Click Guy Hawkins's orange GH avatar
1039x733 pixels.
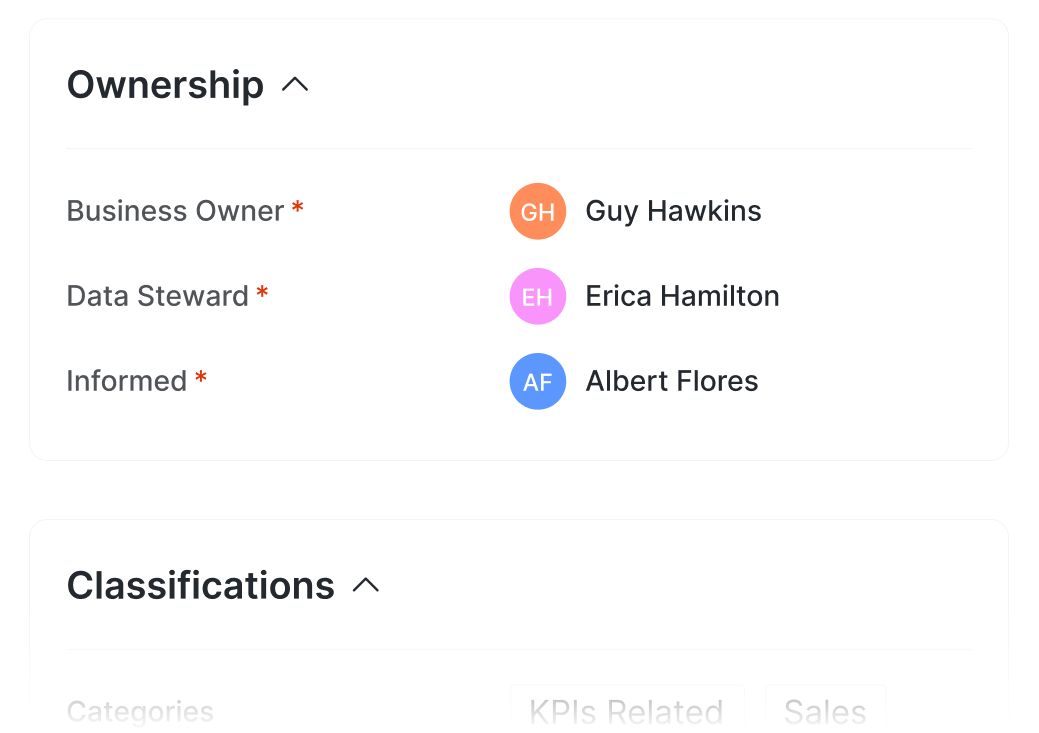[538, 211]
